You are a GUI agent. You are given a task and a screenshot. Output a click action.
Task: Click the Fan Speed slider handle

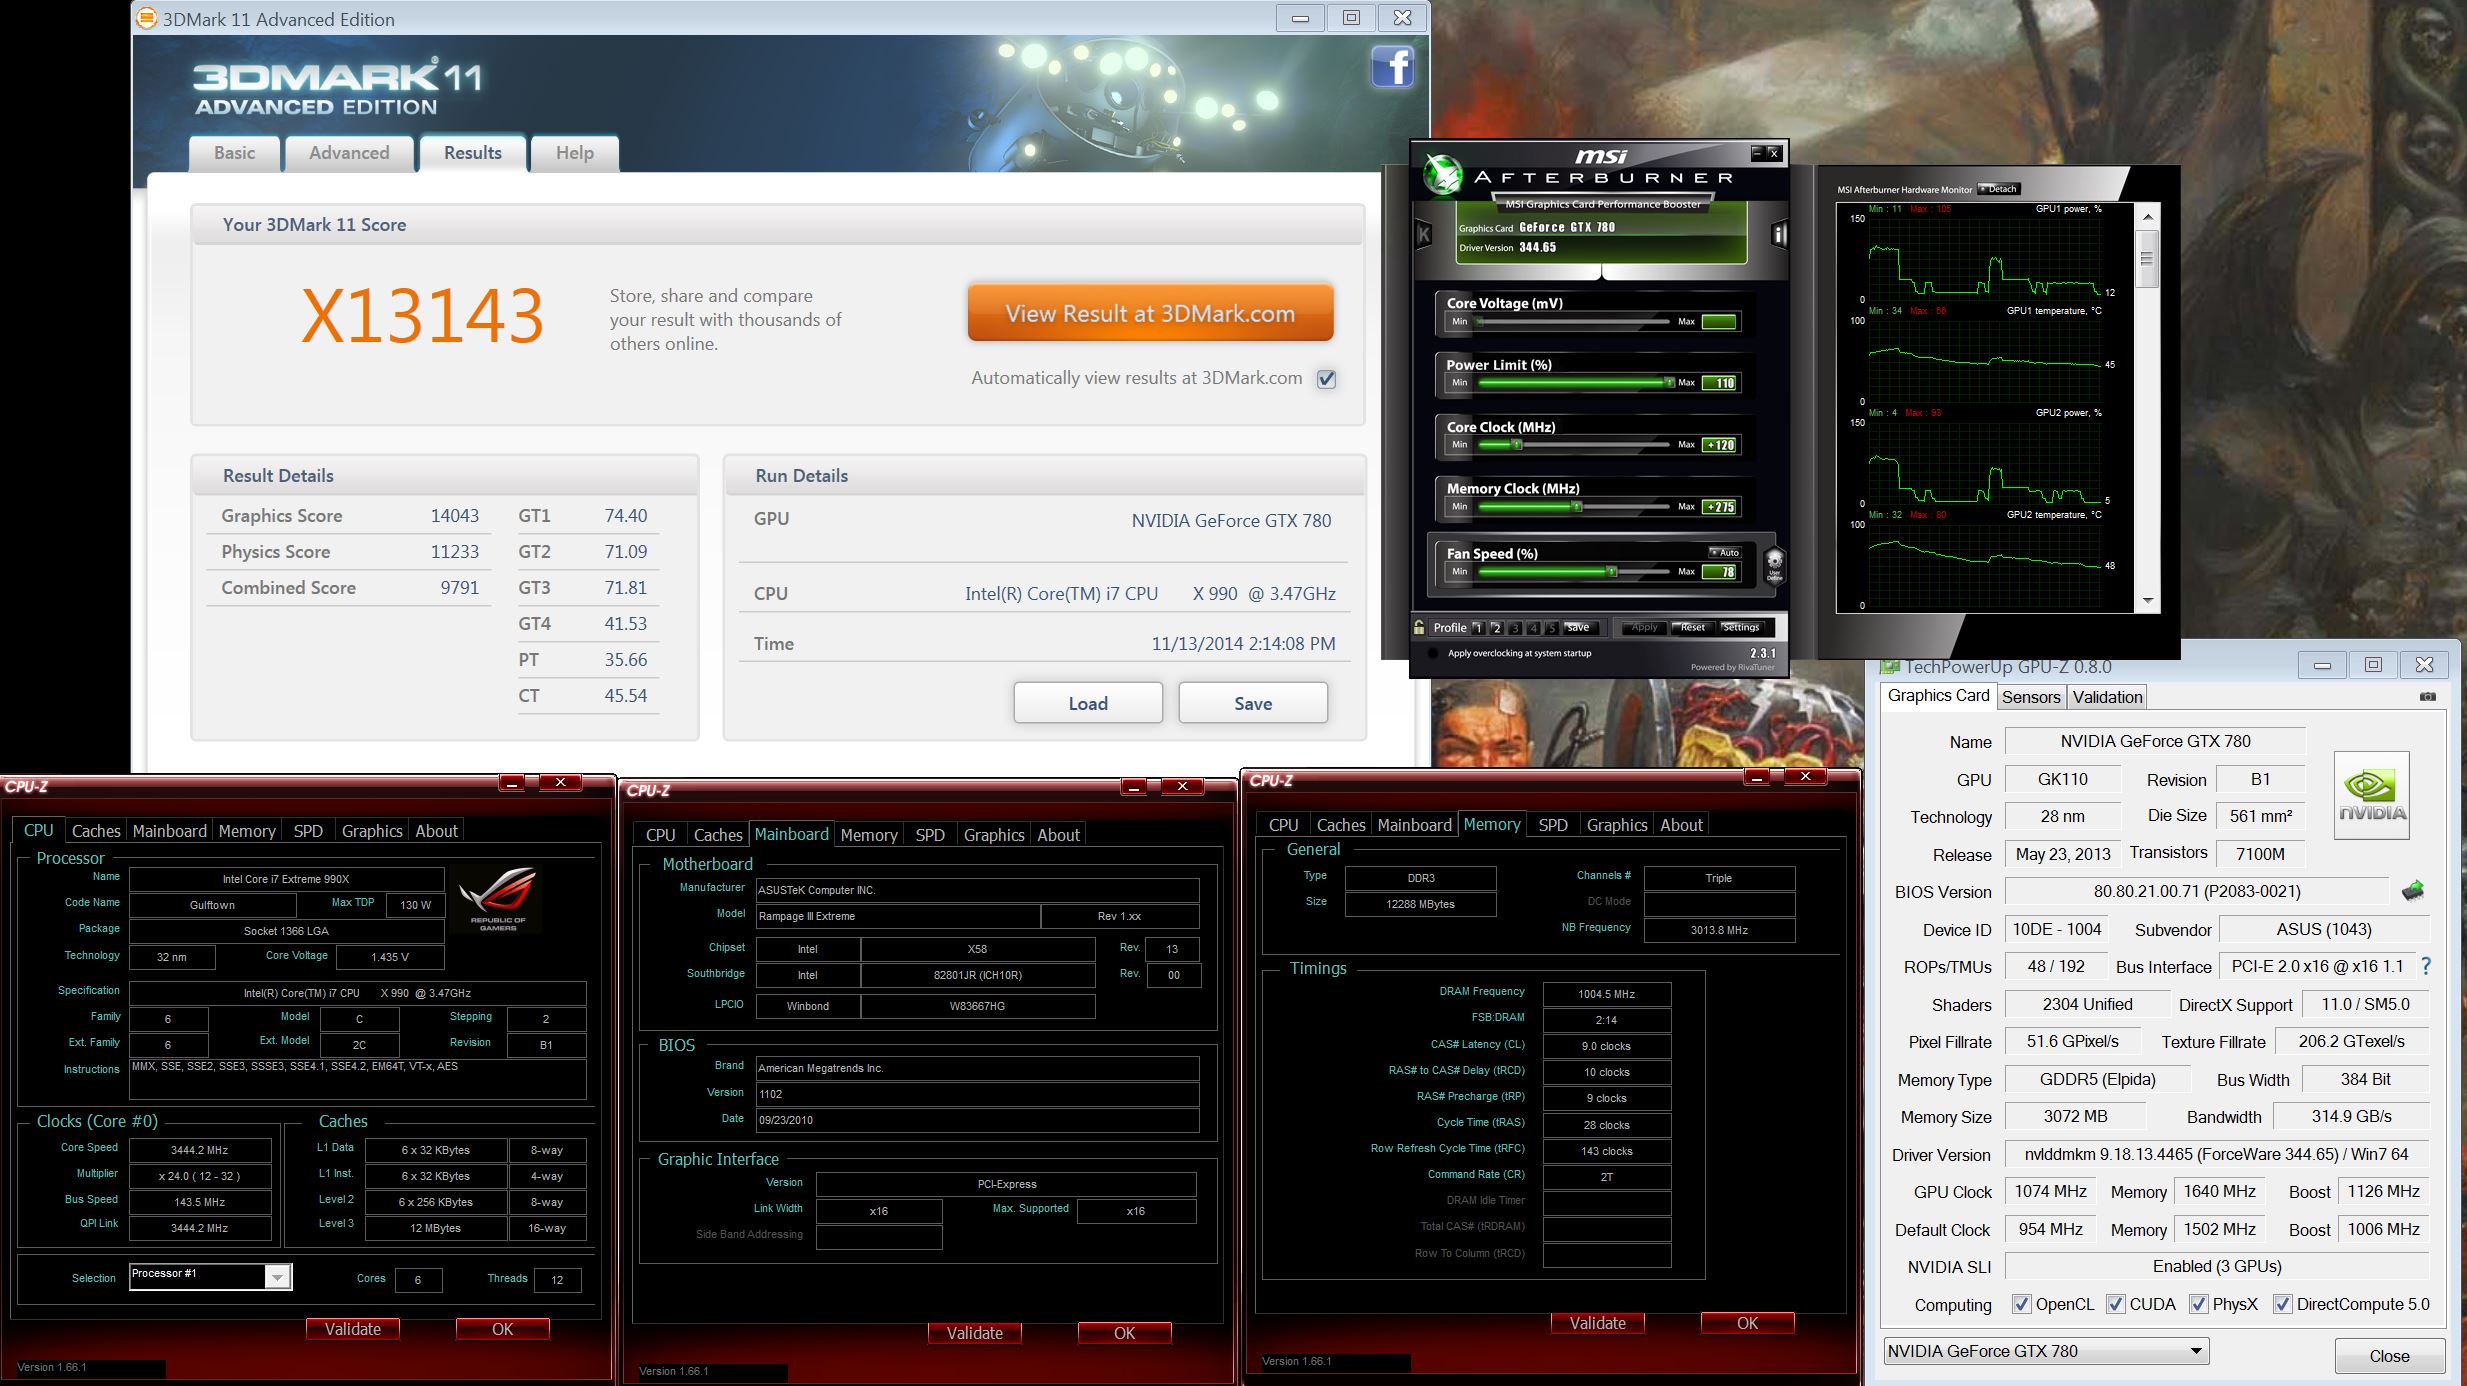click(x=1611, y=571)
